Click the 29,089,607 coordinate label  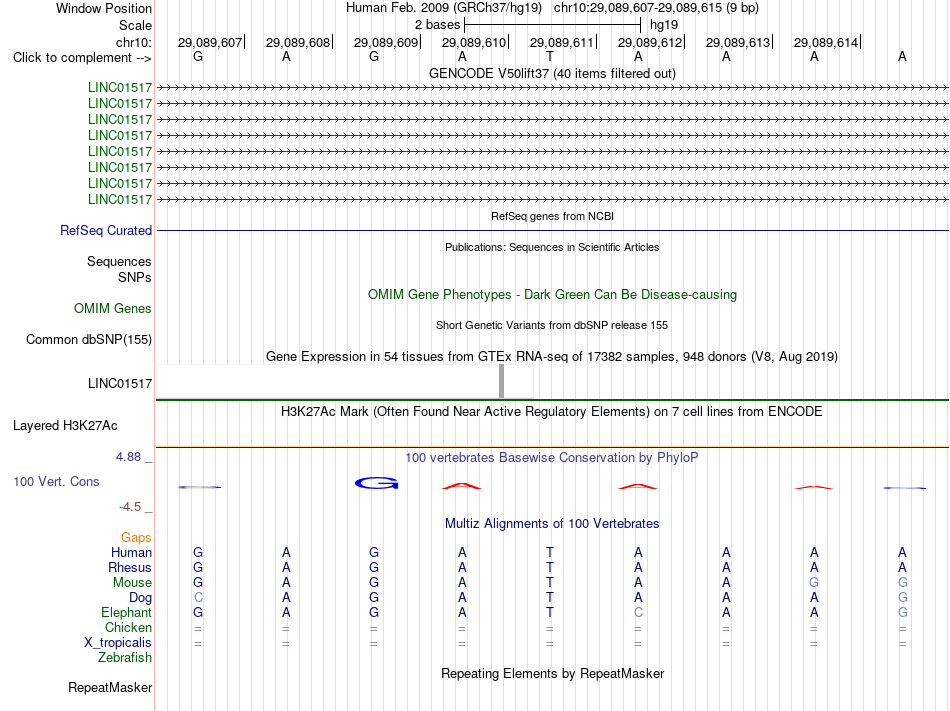click(210, 42)
